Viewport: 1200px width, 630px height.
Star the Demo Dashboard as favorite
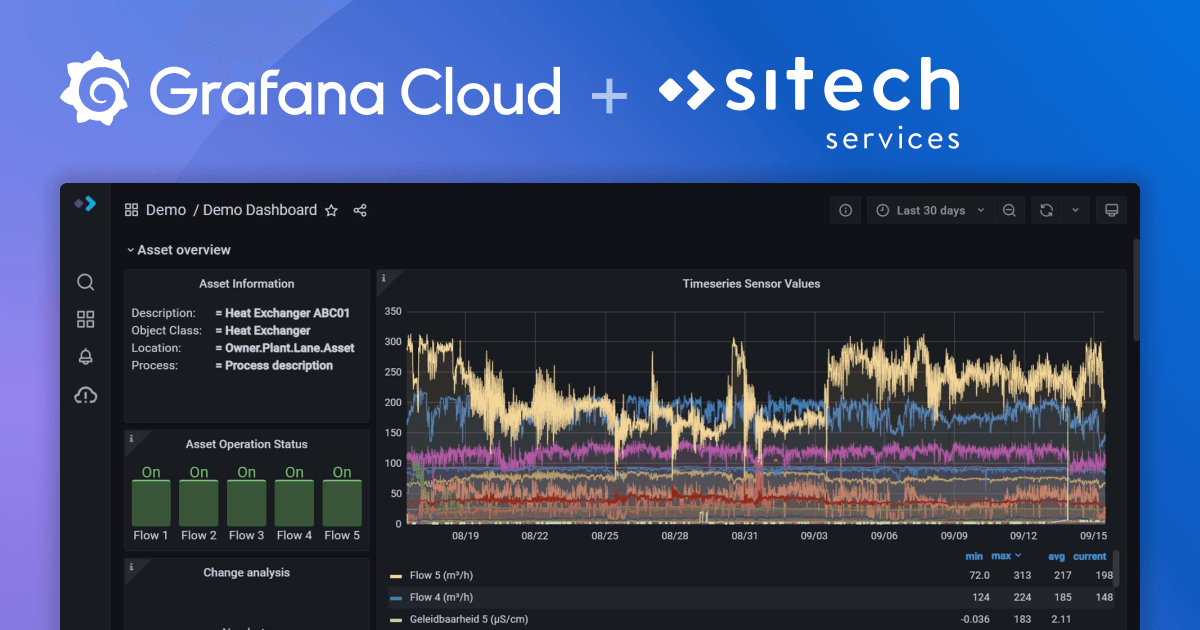click(x=331, y=210)
